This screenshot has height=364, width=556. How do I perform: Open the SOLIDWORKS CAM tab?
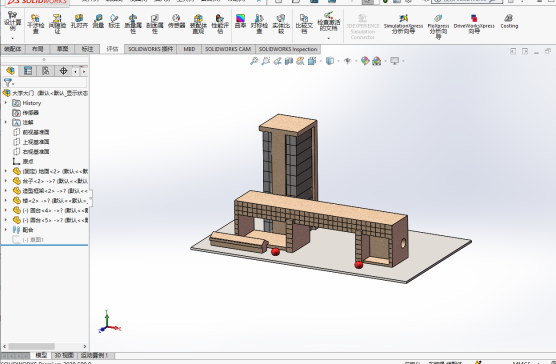click(228, 49)
